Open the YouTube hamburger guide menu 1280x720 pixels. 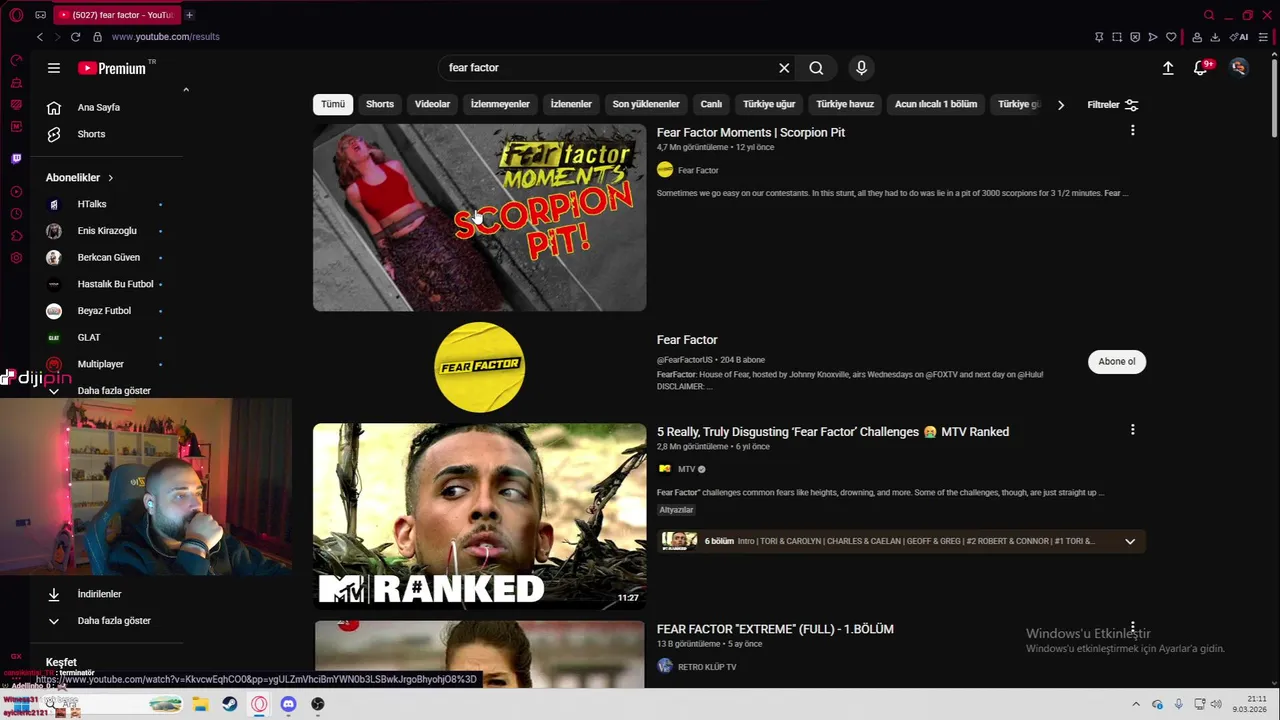(x=54, y=68)
